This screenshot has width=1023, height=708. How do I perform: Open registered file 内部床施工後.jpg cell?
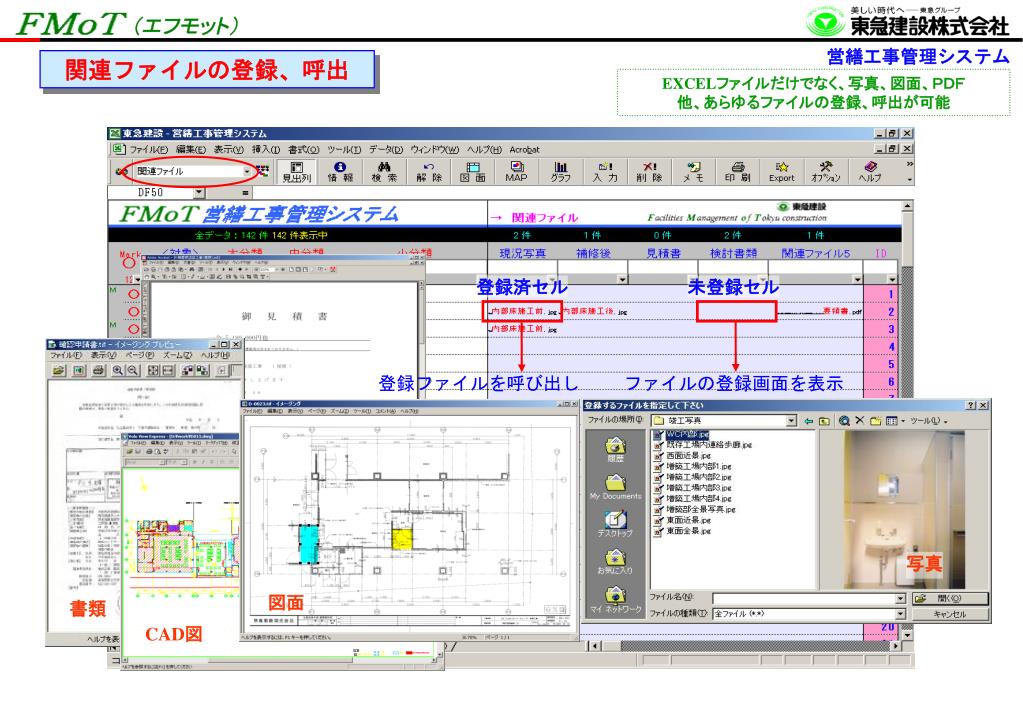tap(595, 312)
